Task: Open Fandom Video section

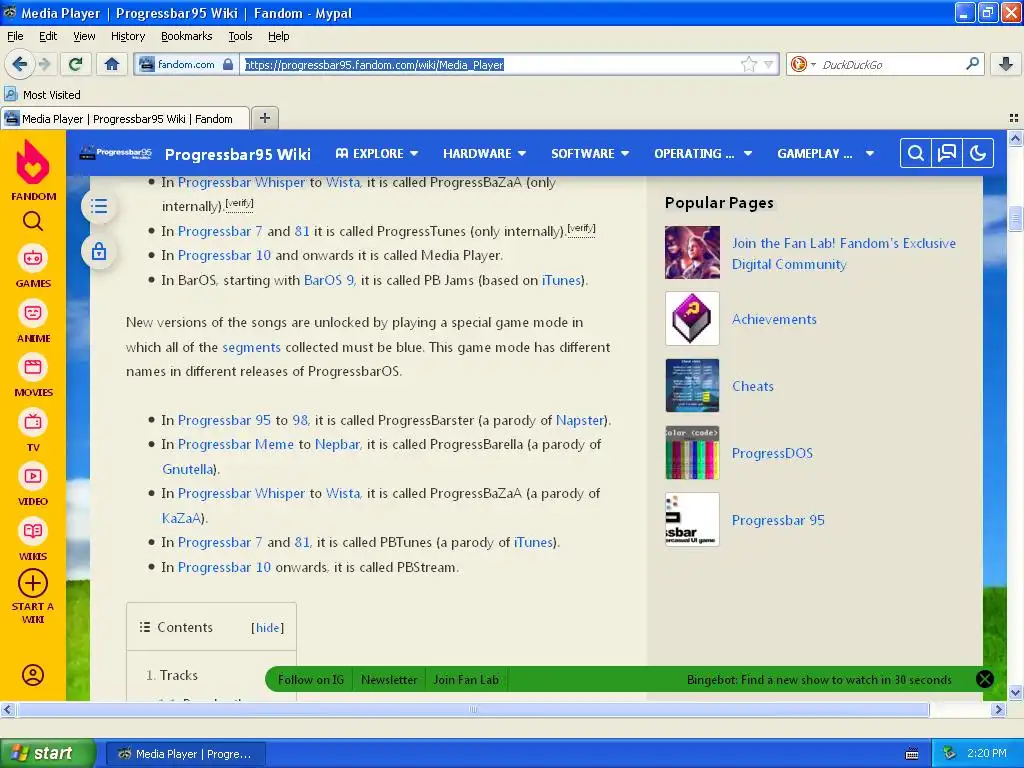Action: 33,484
